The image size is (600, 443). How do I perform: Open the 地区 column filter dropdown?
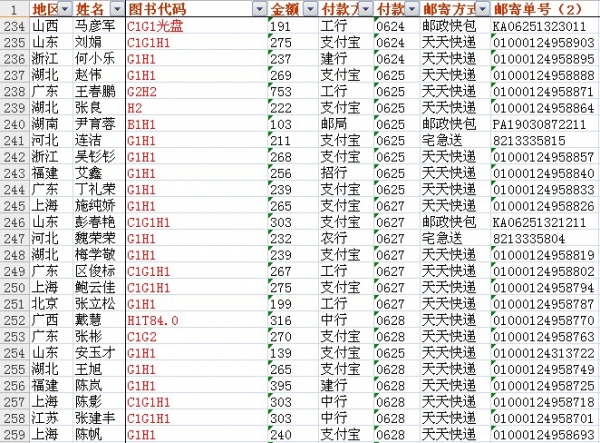(64, 8)
